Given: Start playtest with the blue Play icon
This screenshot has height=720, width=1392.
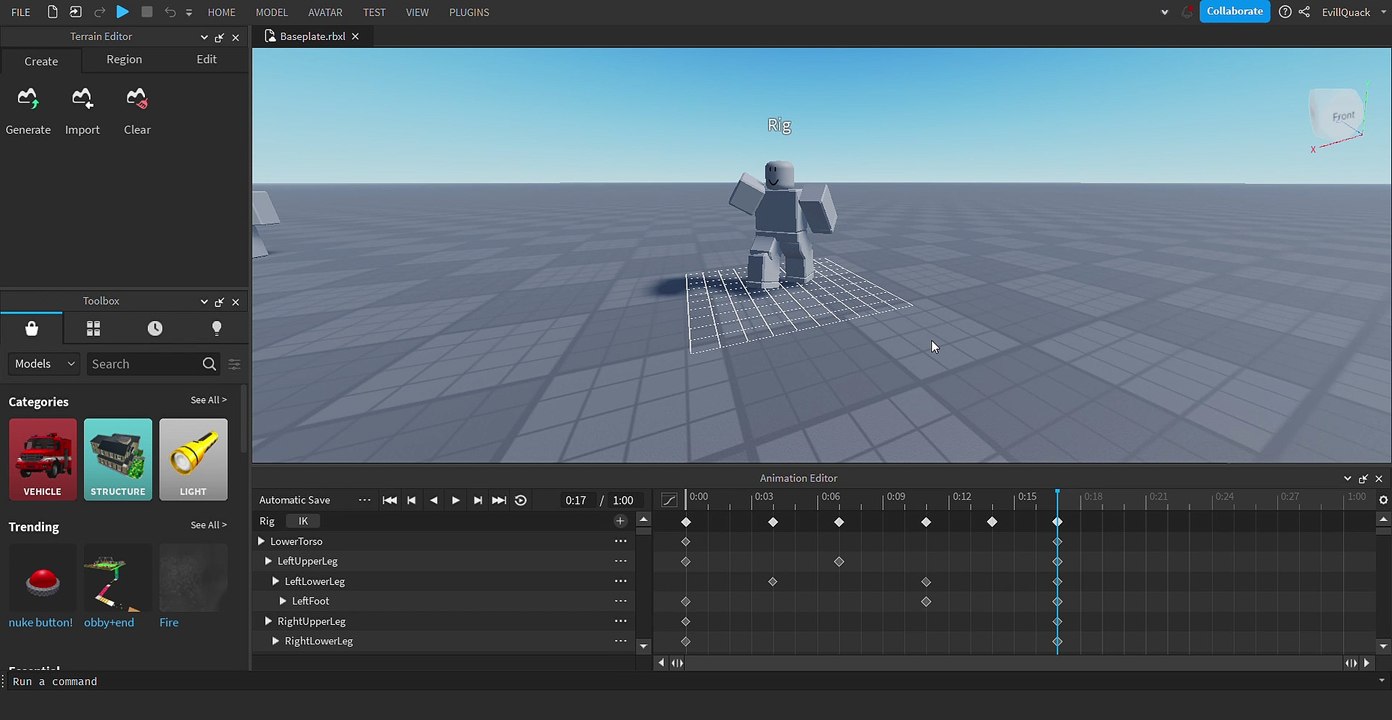Looking at the screenshot, I should (122, 12).
